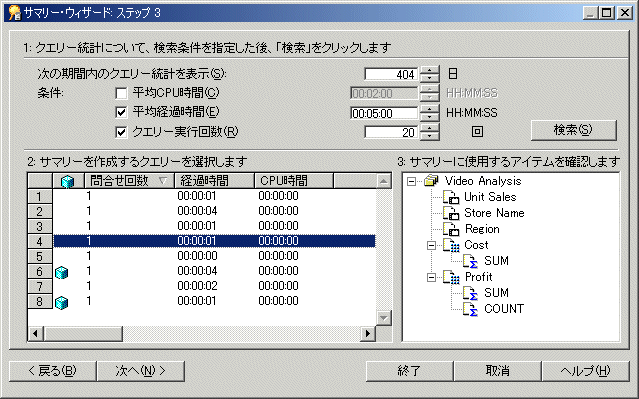639x399 pixels.
Task: Click the horizontal scrollbar thumb
Action: tap(83, 333)
